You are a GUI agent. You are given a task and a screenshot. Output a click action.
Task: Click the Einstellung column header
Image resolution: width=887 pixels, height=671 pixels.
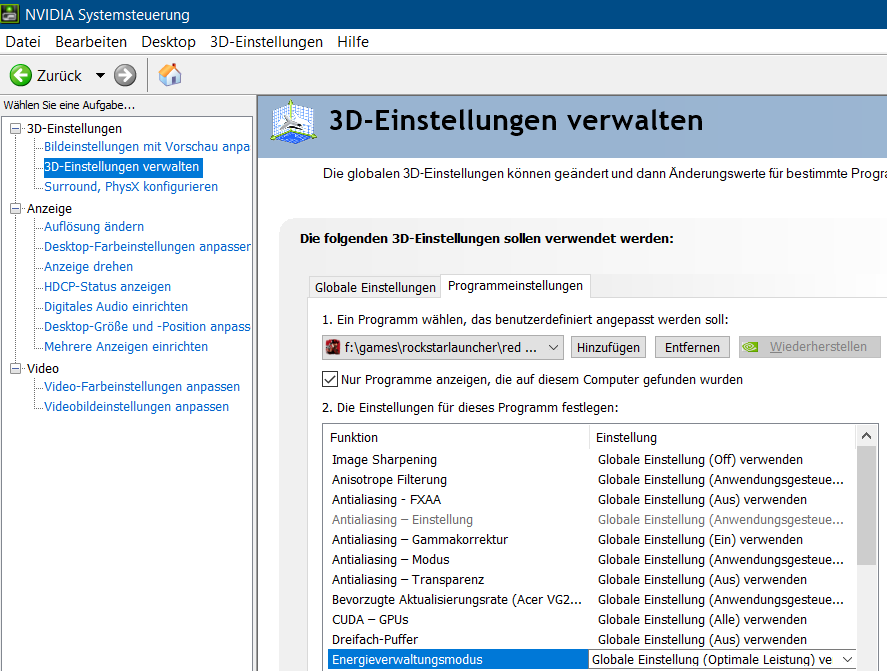coord(722,437)
